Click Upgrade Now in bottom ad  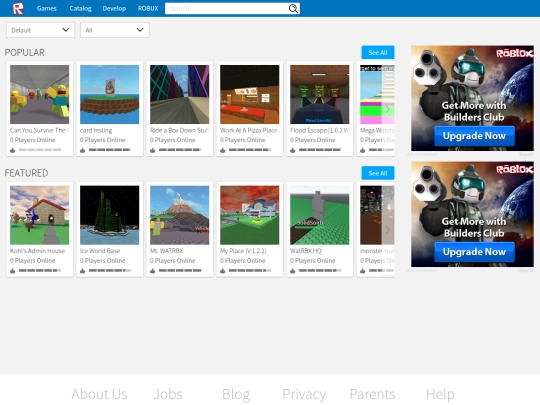pyautogui.click(x=474, y=252)
